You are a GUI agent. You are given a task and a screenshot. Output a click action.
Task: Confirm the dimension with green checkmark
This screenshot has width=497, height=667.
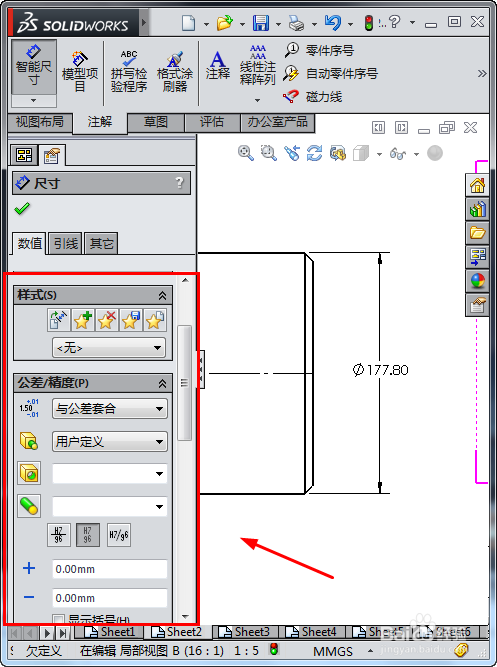click(22, 209)
